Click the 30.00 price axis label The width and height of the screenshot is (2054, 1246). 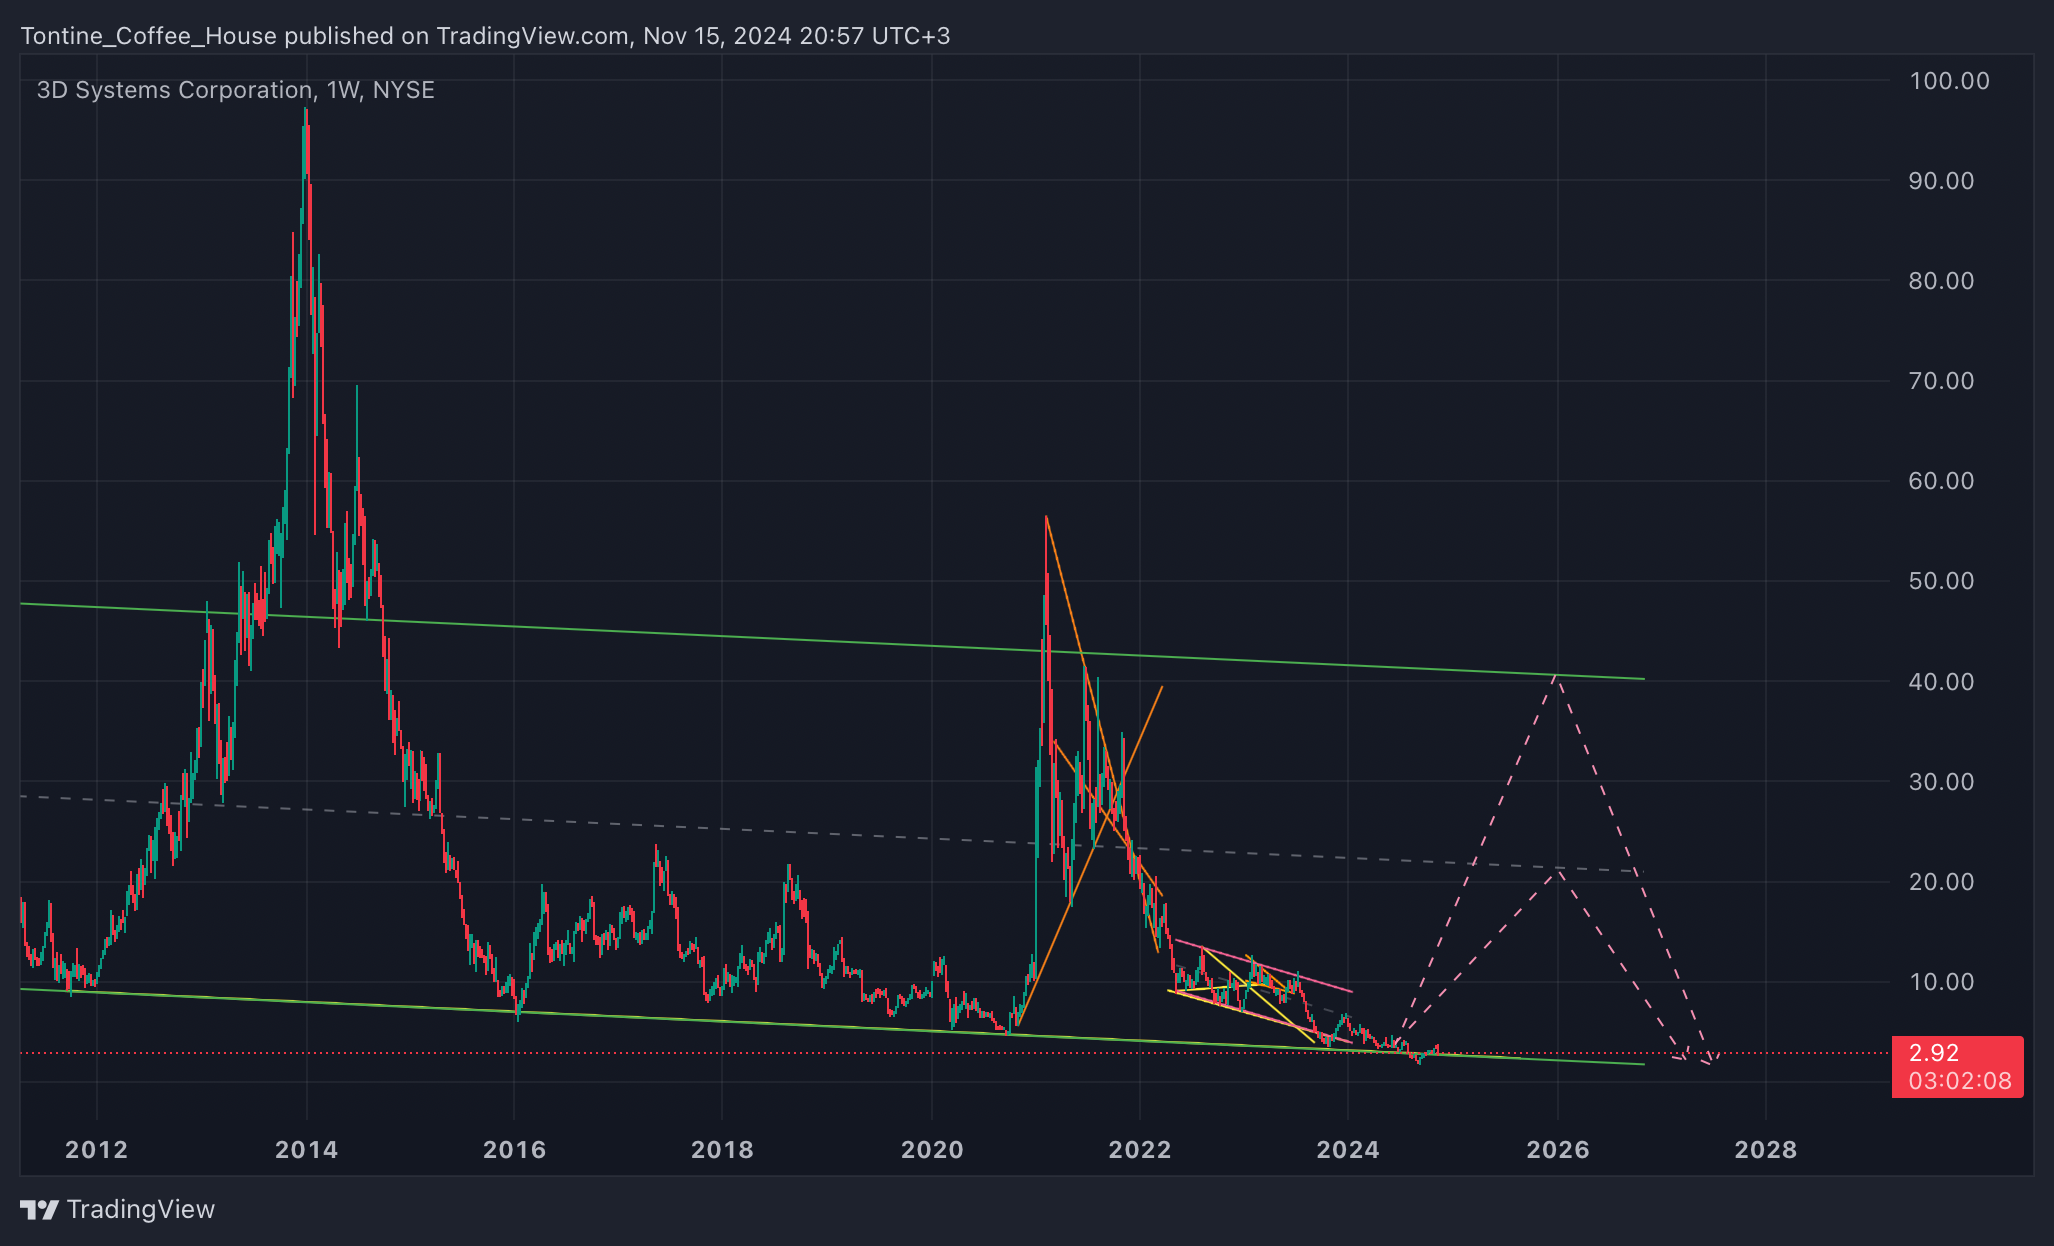tap(1941, 782)
